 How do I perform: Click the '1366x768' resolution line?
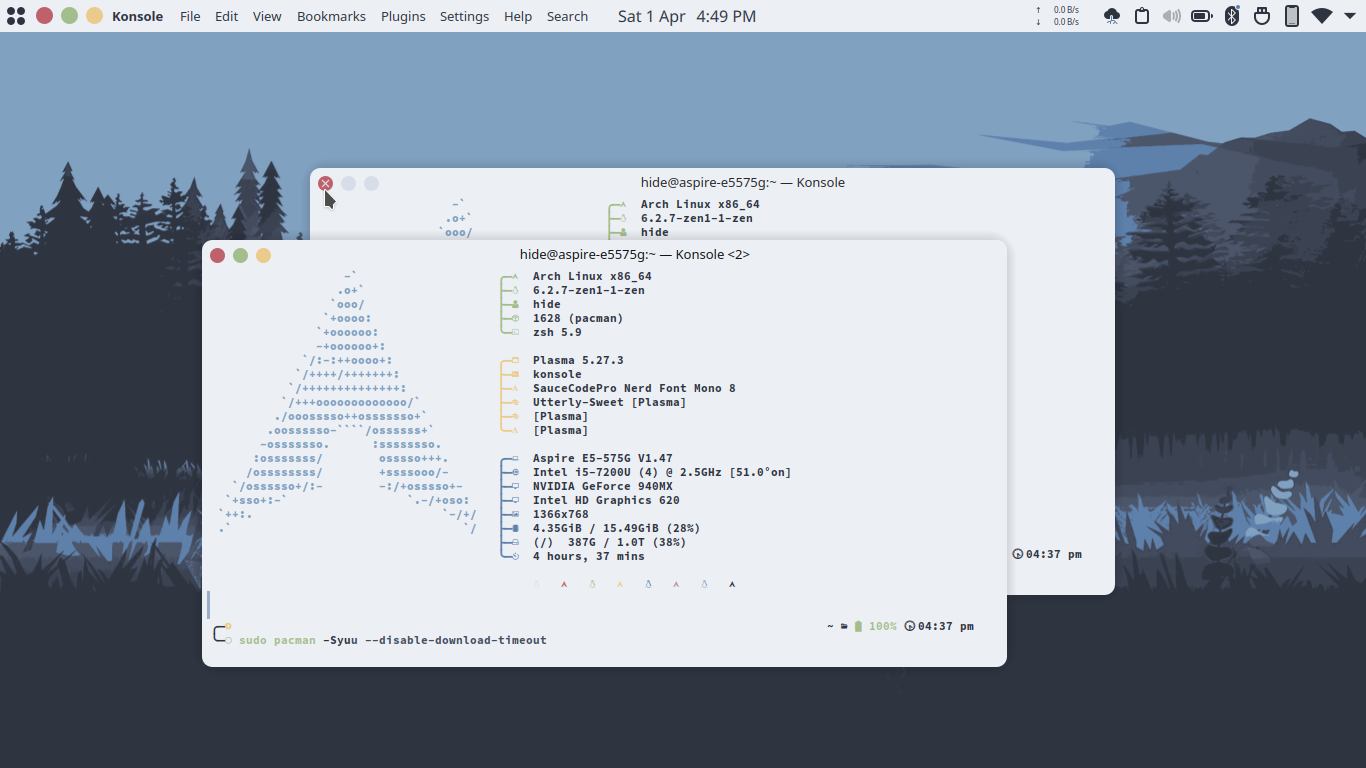pos(561,514)
